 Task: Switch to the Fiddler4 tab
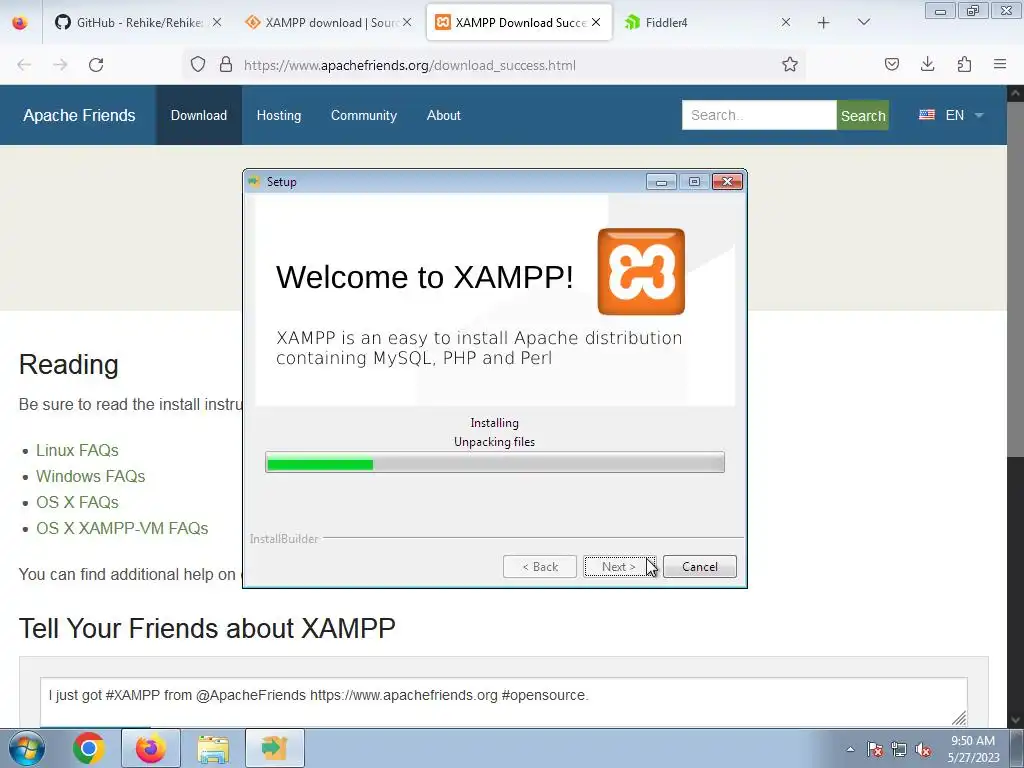pyautogui.click(x=707, y=22)
